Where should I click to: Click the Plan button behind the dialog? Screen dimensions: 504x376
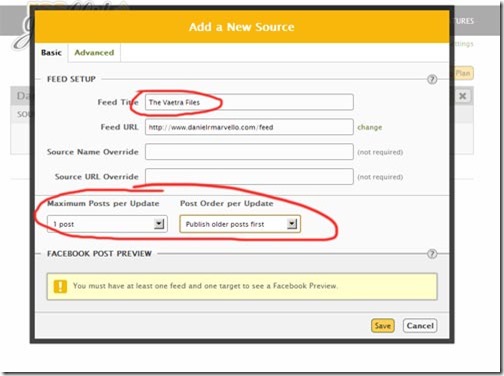point(463,73)
